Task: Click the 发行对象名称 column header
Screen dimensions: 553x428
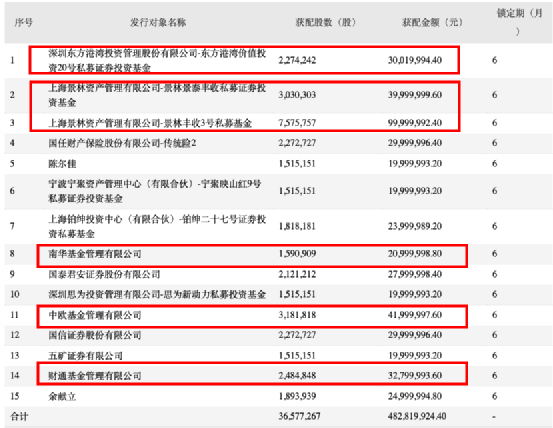Action: coord(158,23)
